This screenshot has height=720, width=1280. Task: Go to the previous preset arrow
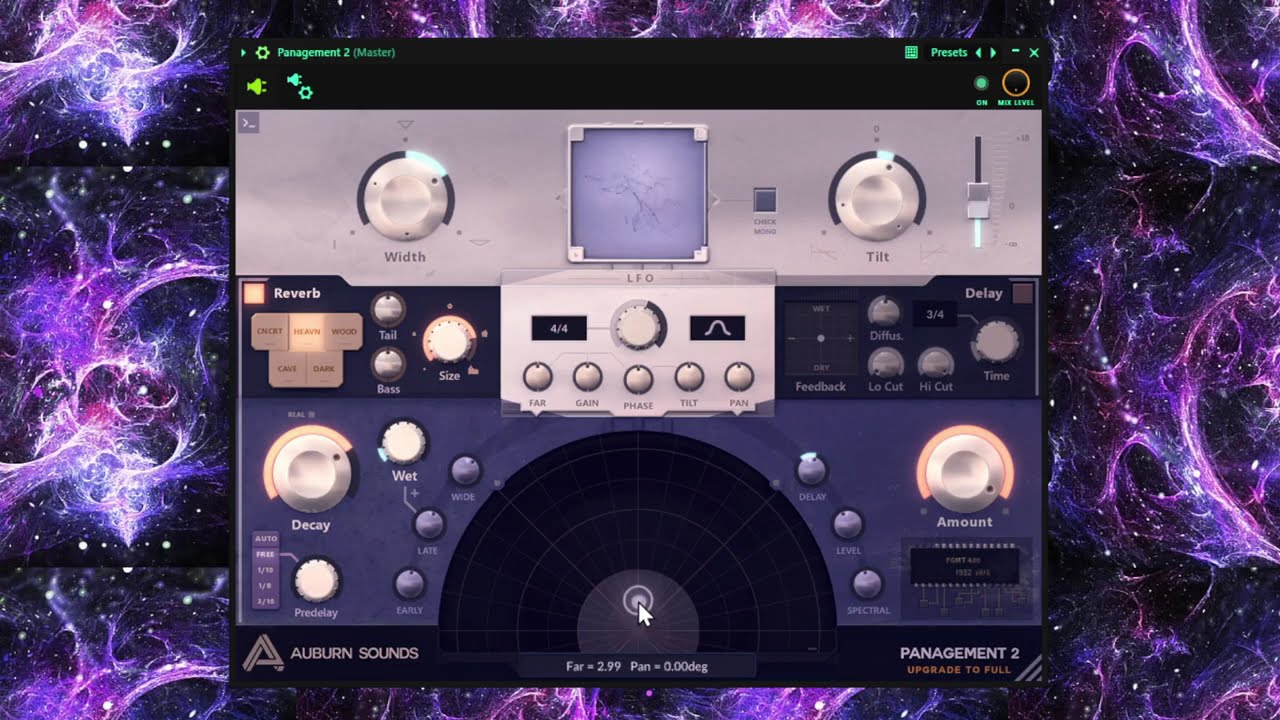(x=978, y=52)
